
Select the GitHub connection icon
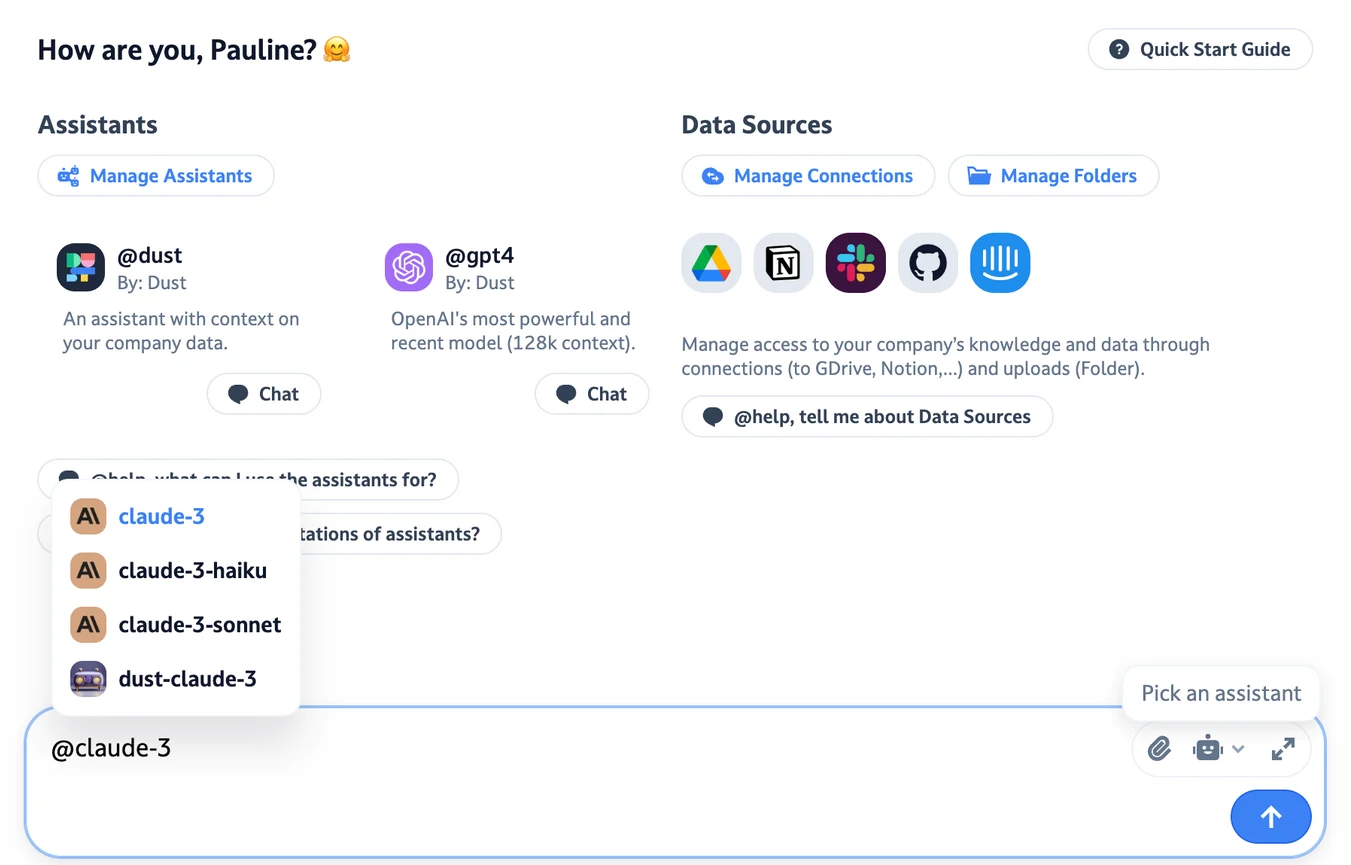click(x=928, y=263)
